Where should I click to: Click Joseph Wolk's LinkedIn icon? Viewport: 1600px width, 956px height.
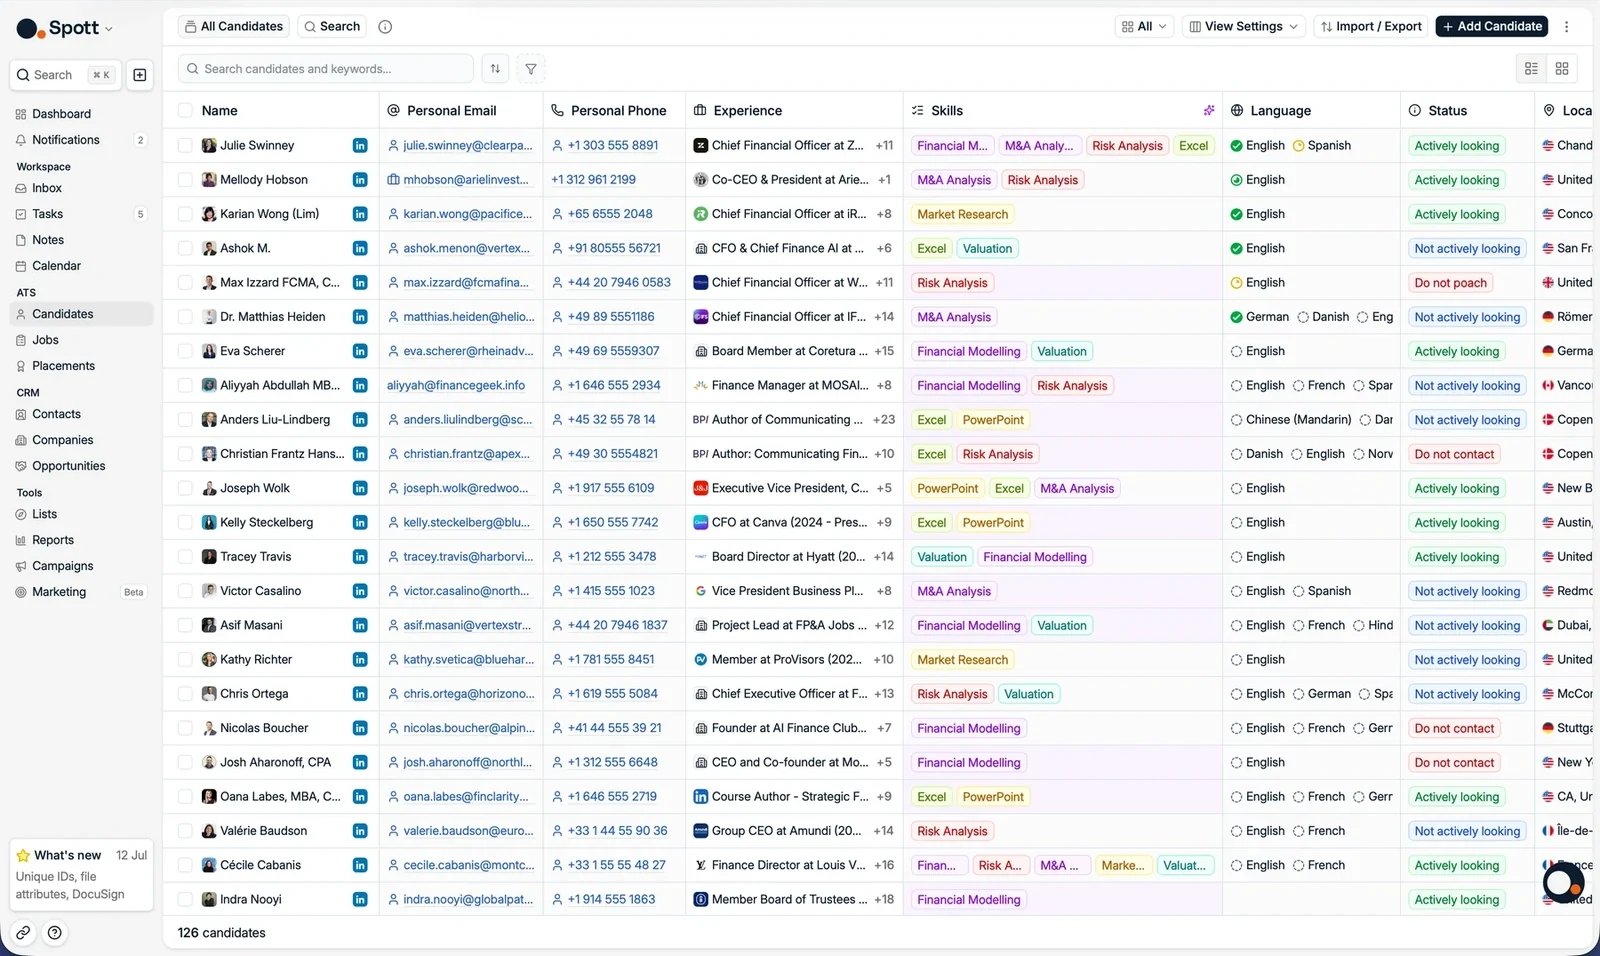pos(360,489)
